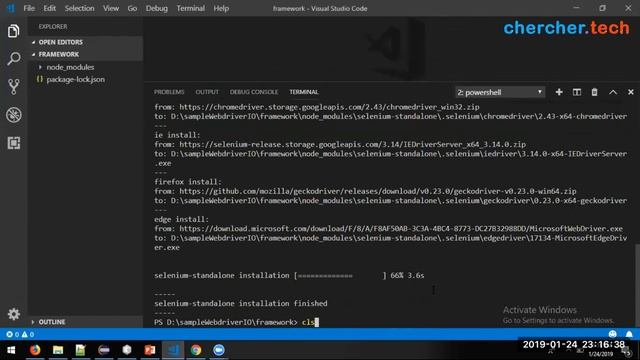Select the VS Code taskbar icon
This screenshot has height=360, width=640.
tap(173, 350)
